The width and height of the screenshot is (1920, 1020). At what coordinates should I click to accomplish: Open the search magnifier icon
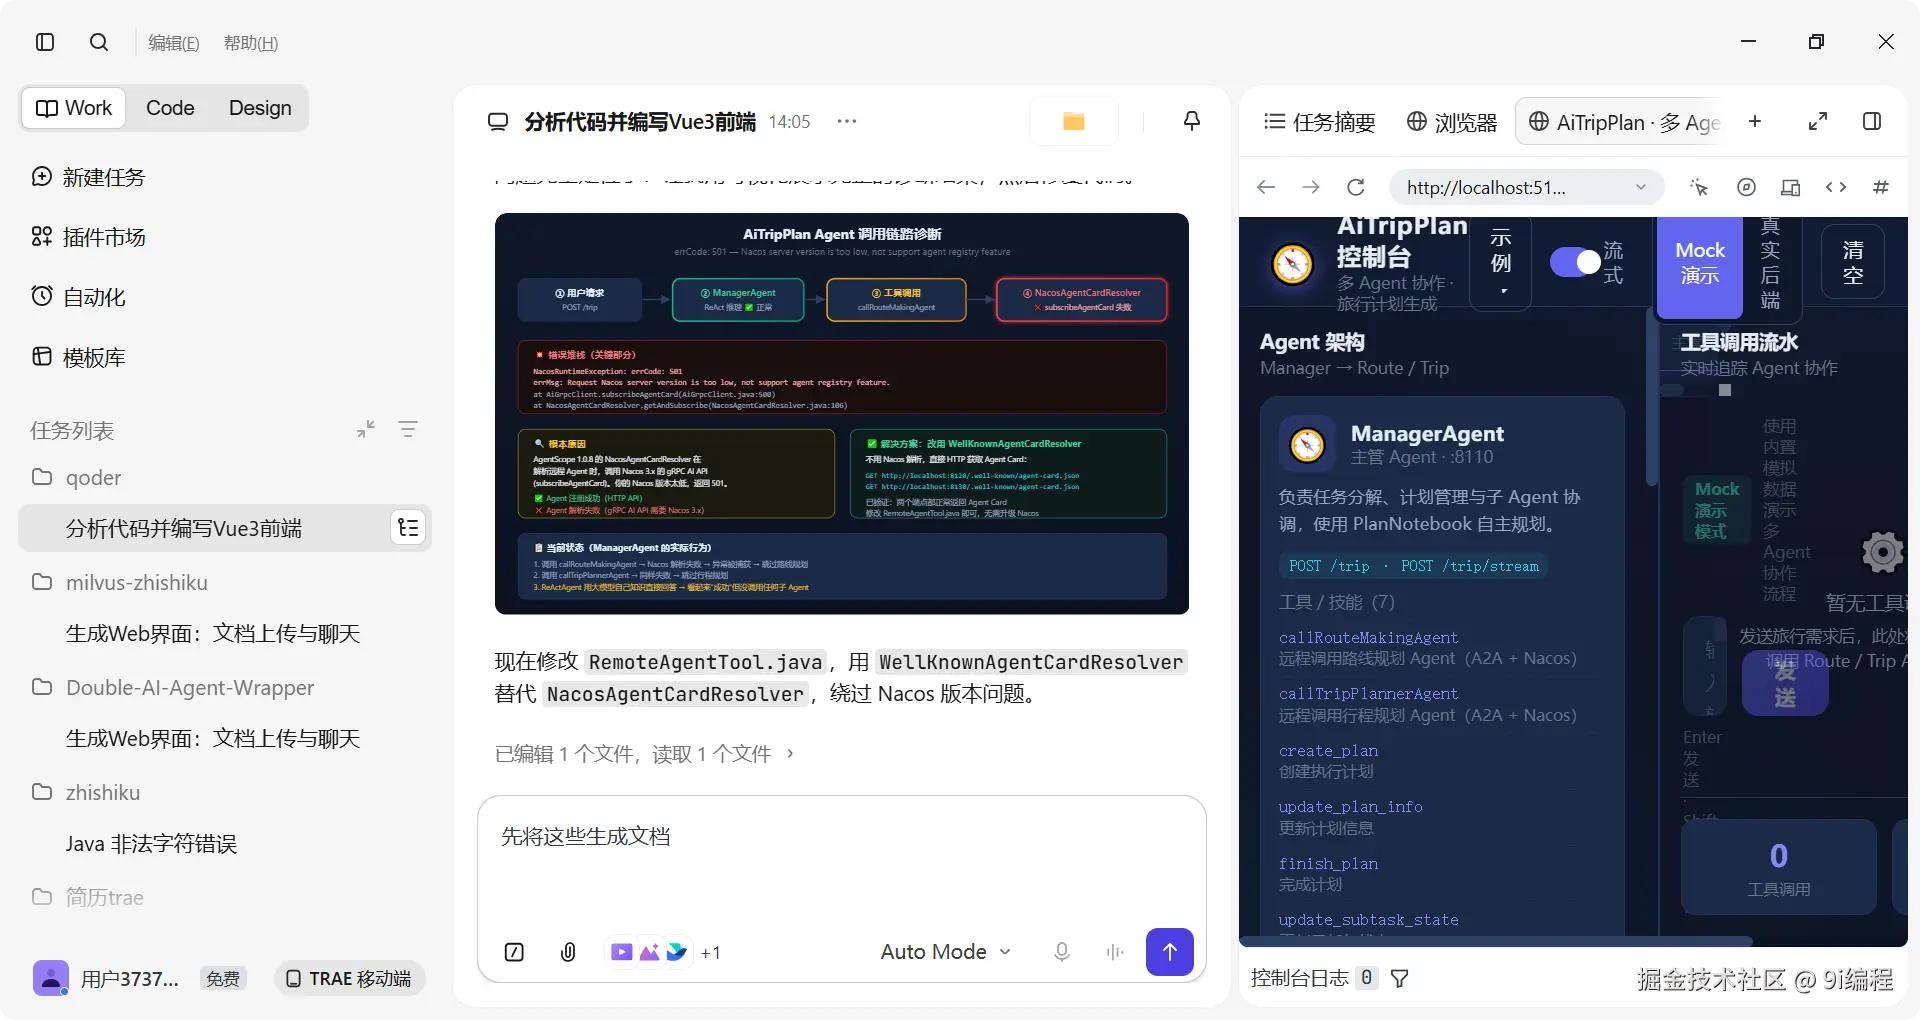(x=99, y=42)
